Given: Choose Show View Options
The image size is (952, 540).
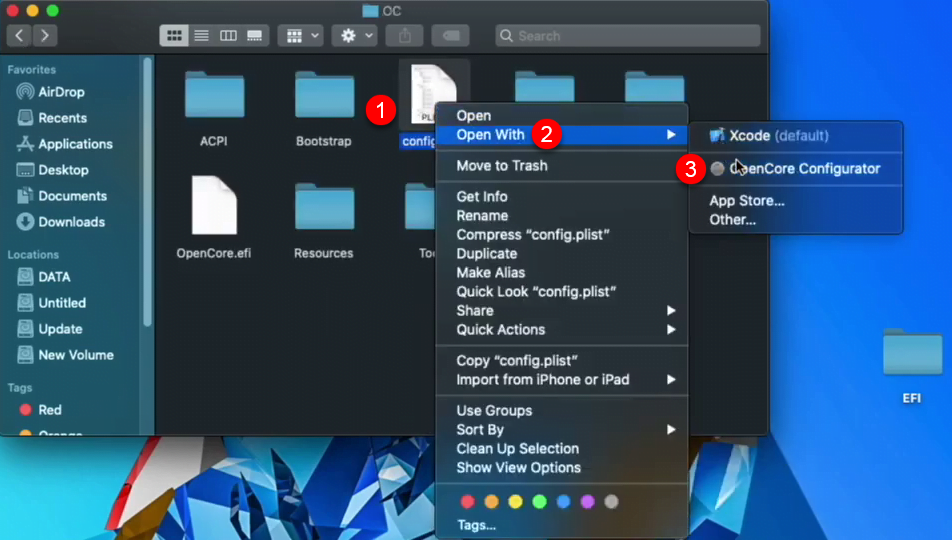Looking at the screenshot, I should coord(562,468).
